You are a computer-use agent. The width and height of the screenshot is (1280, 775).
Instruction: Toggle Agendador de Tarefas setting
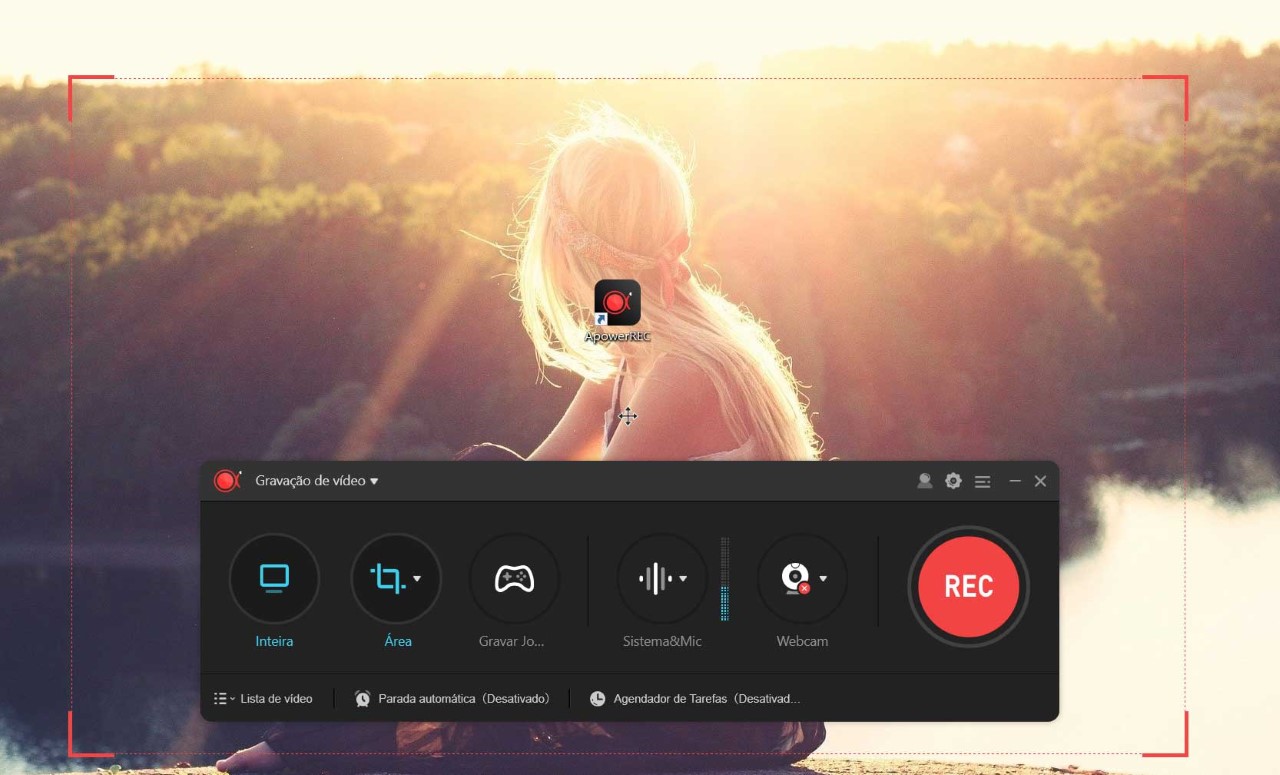696,699
